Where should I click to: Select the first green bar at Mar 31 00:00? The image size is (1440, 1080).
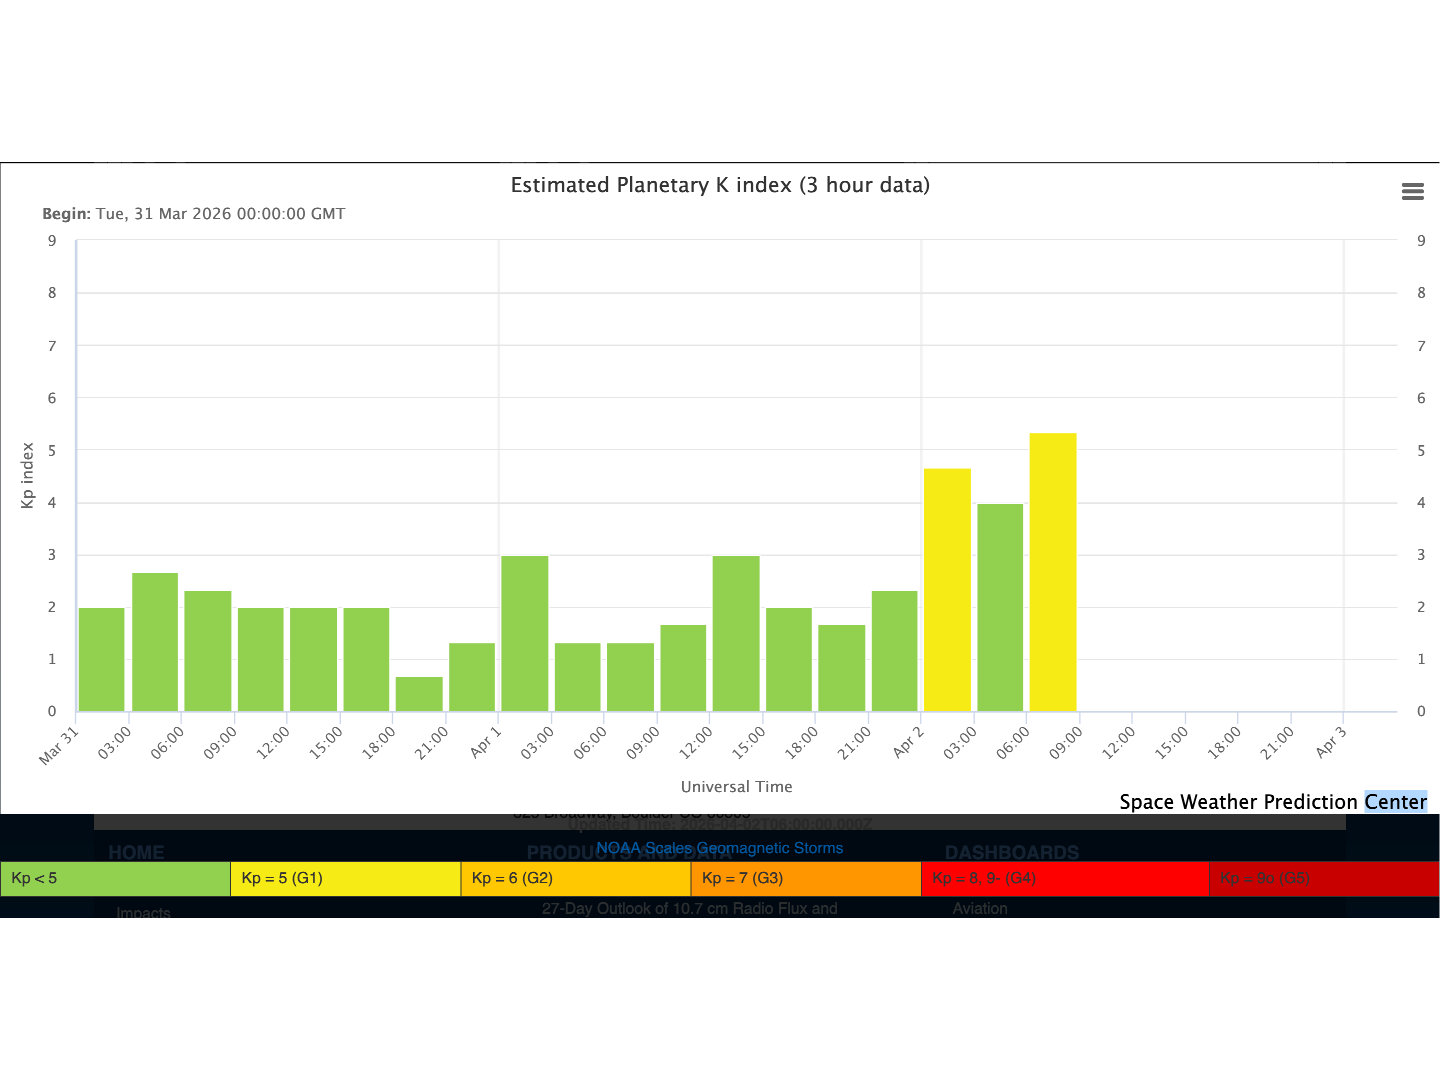pos(101,660)
